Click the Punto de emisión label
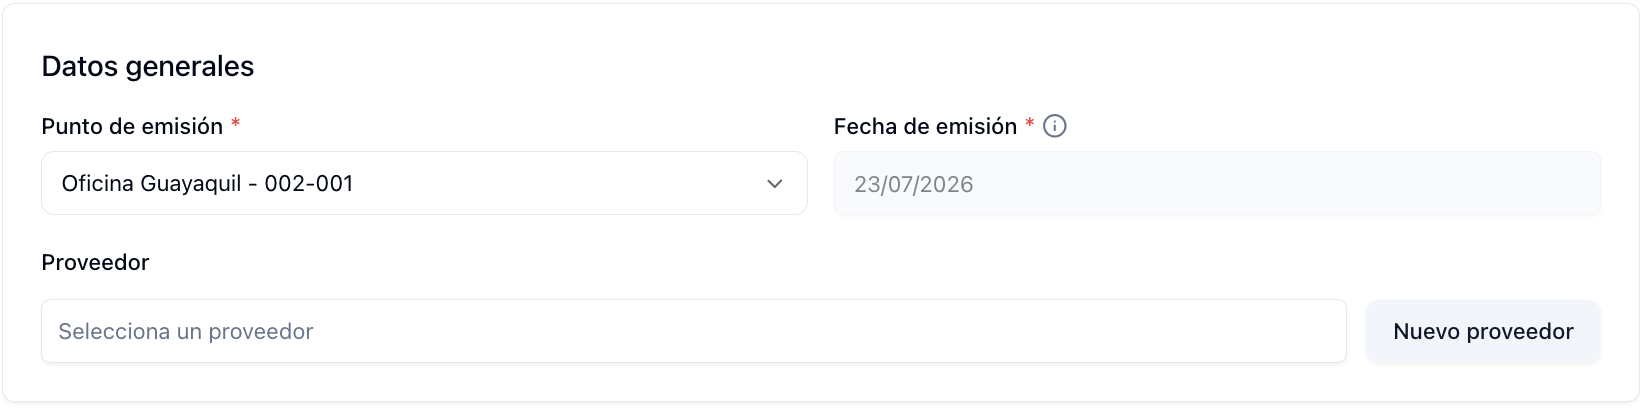 tap(132, 126)
